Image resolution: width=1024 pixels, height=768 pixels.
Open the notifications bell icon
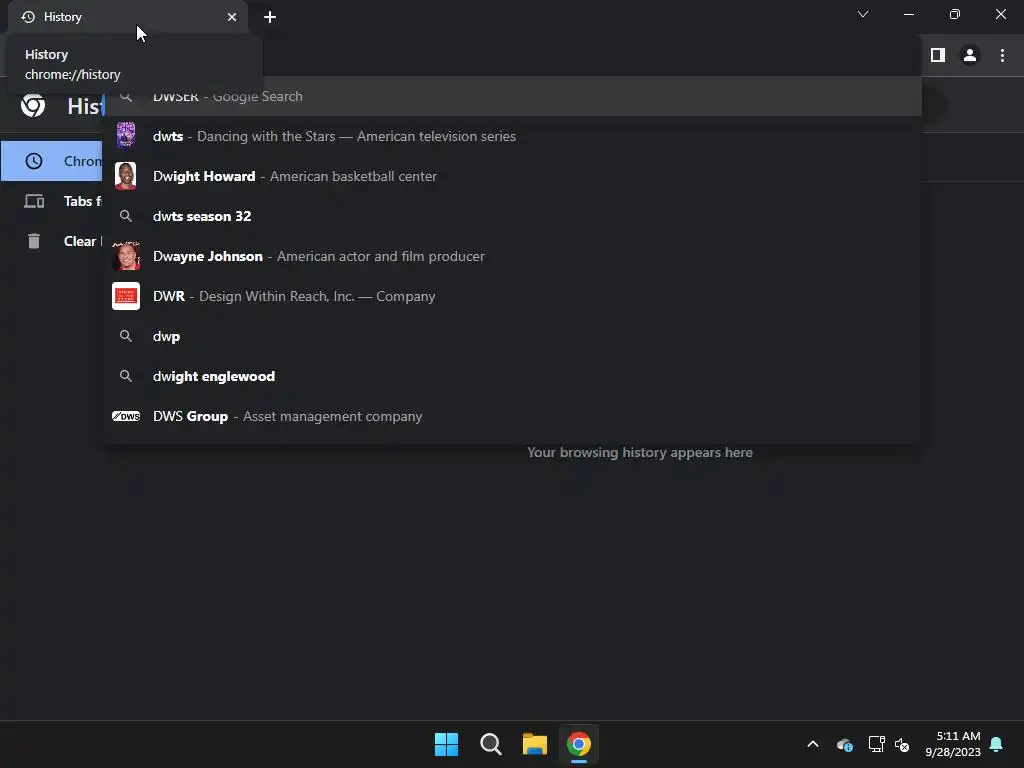[997, 744]
